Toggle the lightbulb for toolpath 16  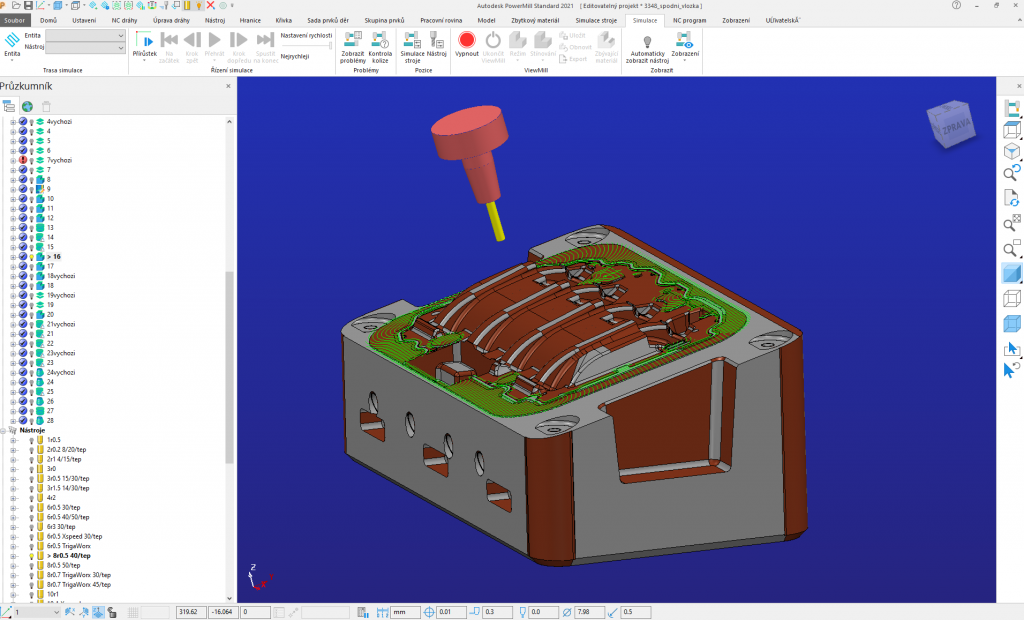[x=31, y=257]
